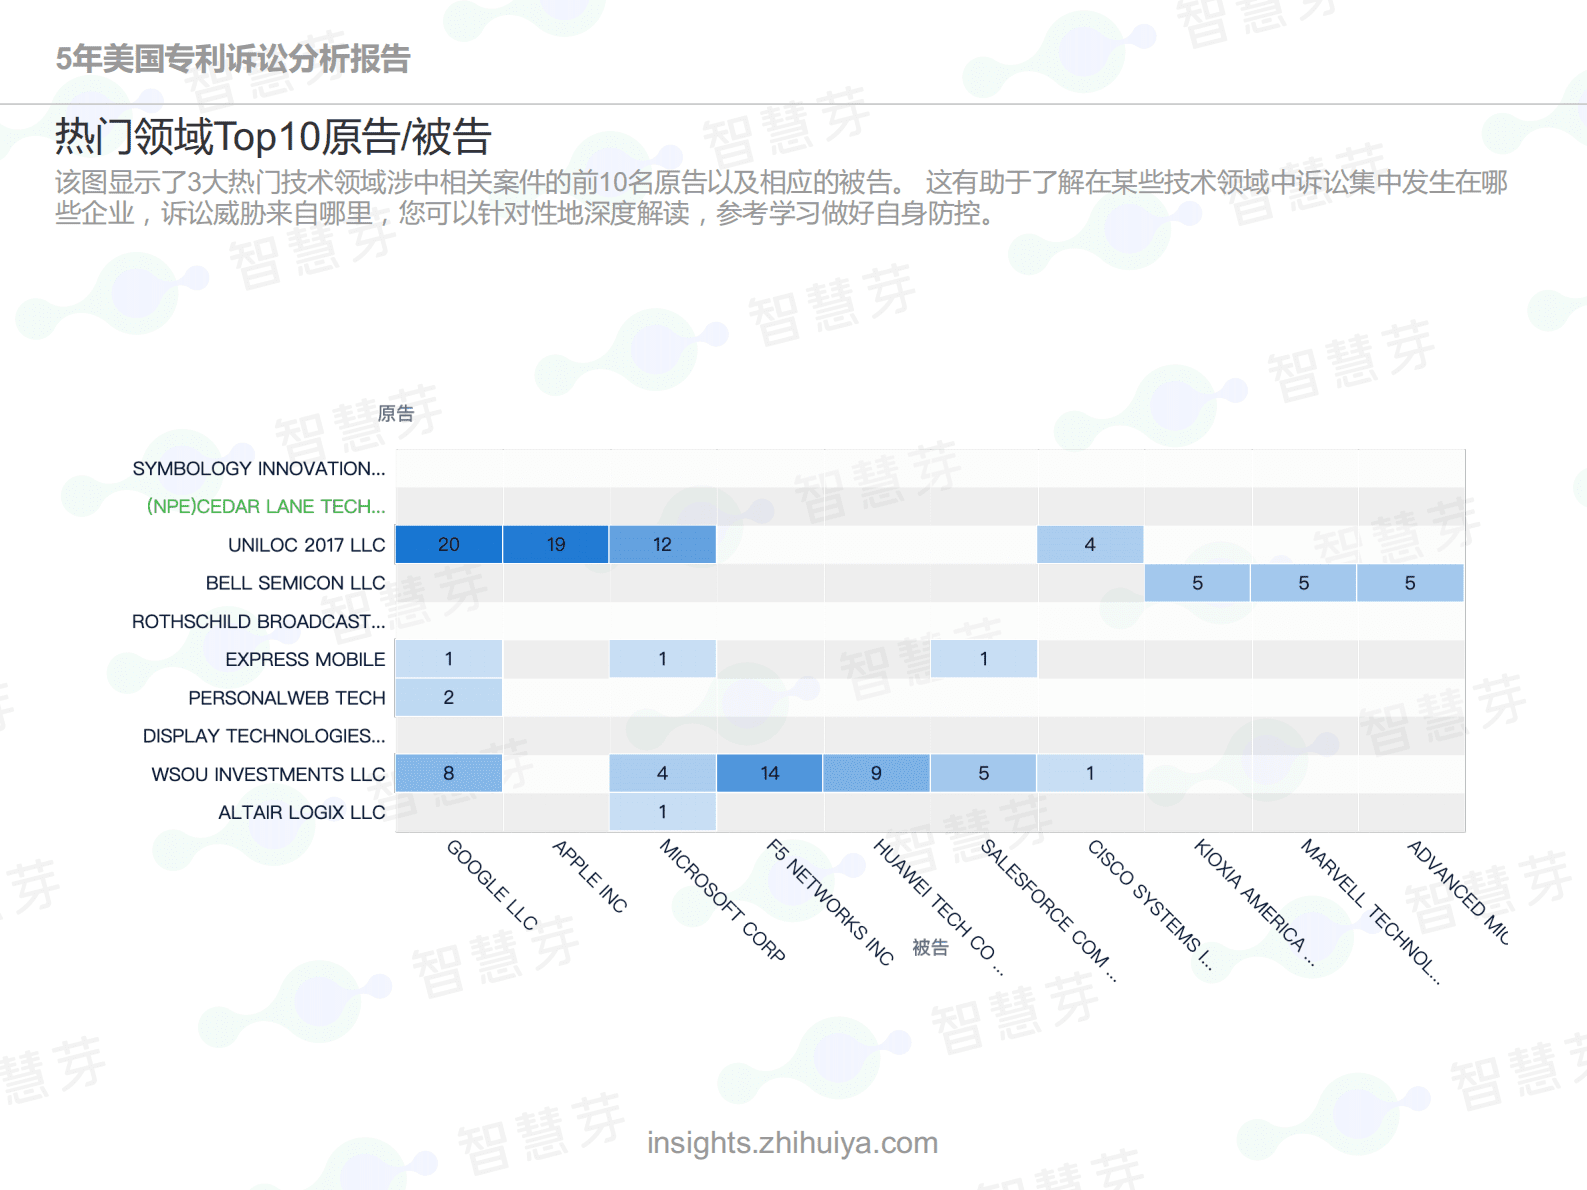This screenshot has height=1190, width=1587.
Task: Select the EXPRESS MOBILE plaintiff label
Action: tap(305, 659)
